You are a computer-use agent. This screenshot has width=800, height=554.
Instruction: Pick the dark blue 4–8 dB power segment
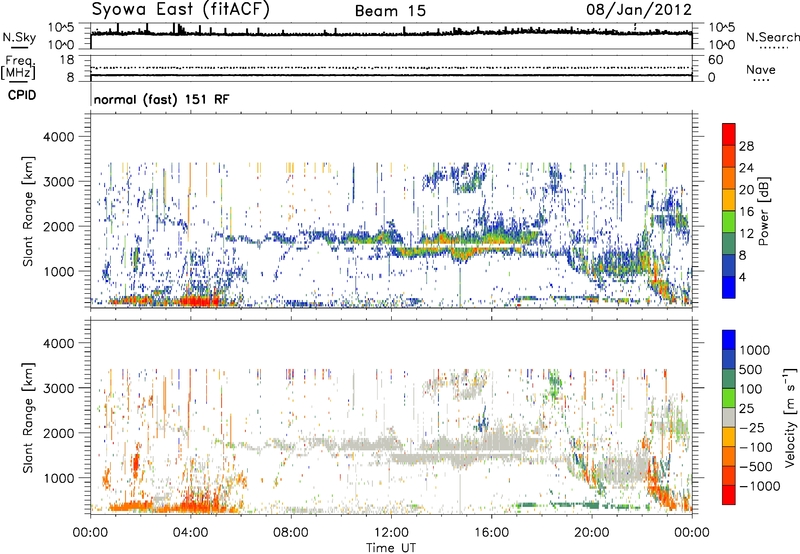(729, 265)
